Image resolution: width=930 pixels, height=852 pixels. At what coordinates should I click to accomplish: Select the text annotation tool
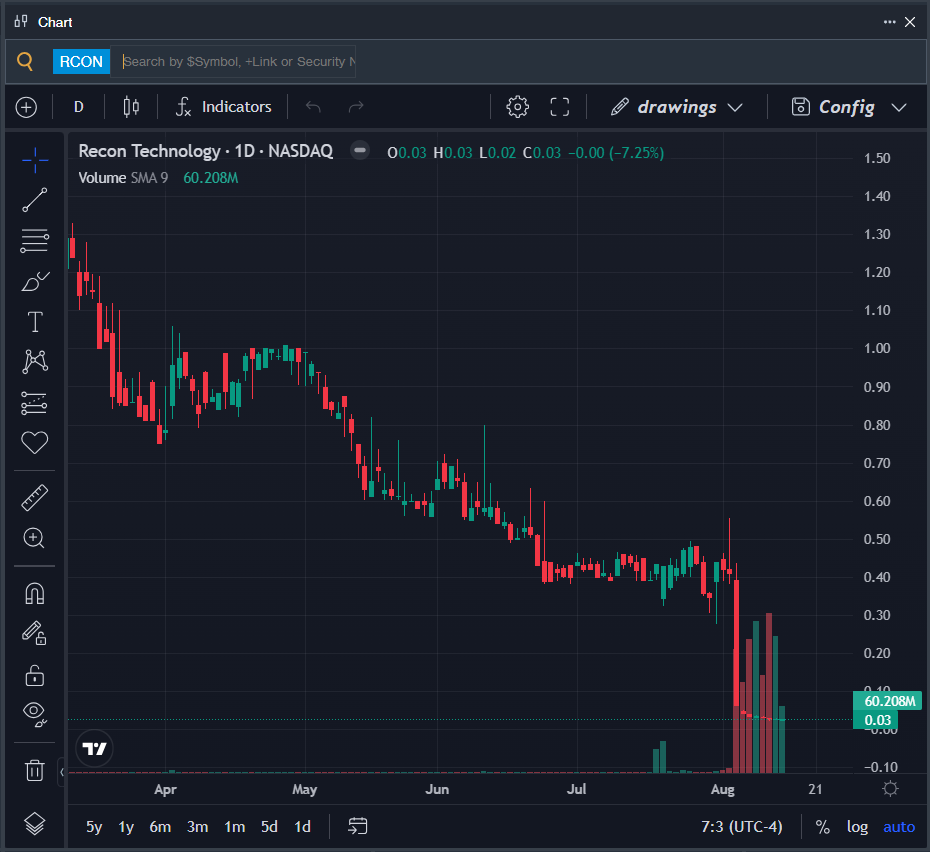coord(34,322)
